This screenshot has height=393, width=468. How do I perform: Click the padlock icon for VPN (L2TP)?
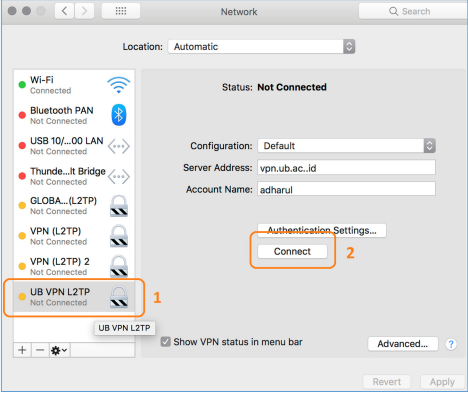pyautogui.click(x=119, y=236)
